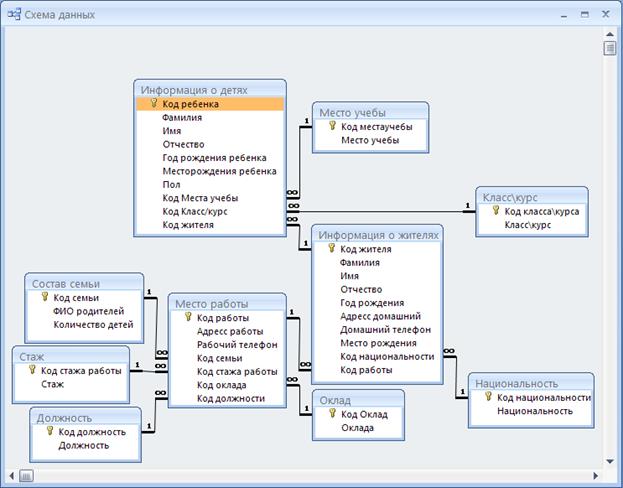623x488 pixels.
Task: Select the Рабочий телефон field
Action: coord(236,344)
